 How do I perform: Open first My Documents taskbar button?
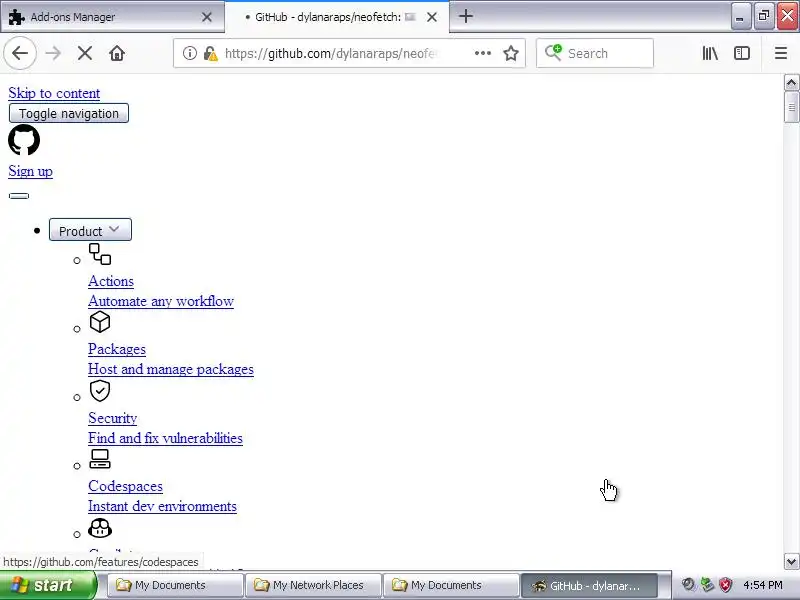pyautogui.click(x=175, y=585)
